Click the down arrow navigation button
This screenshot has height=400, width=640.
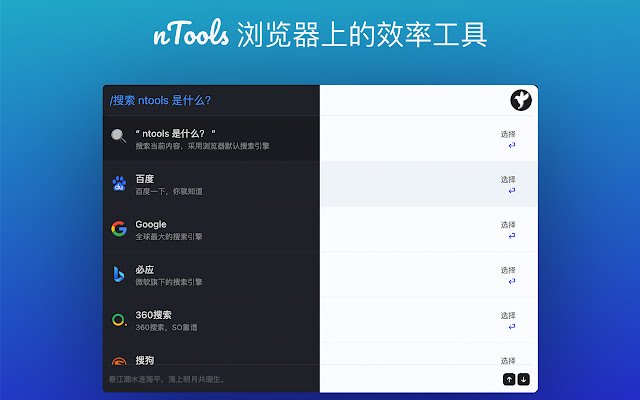tap(524, 379)
